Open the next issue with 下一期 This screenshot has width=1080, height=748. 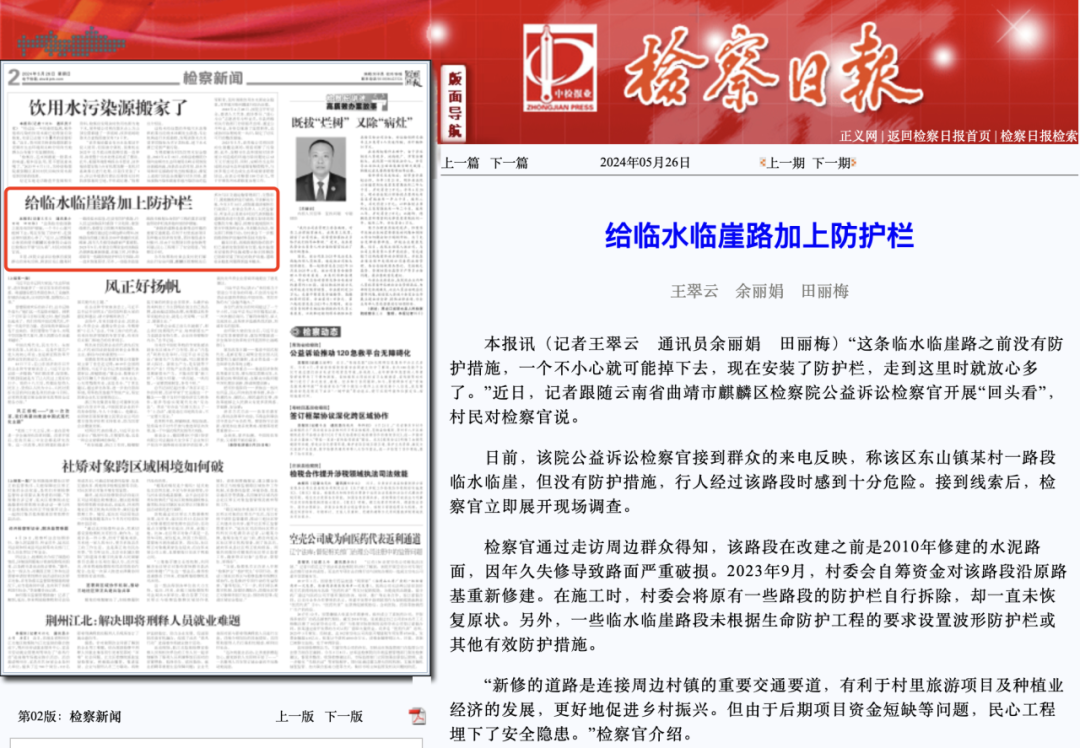tap(832, 163)
